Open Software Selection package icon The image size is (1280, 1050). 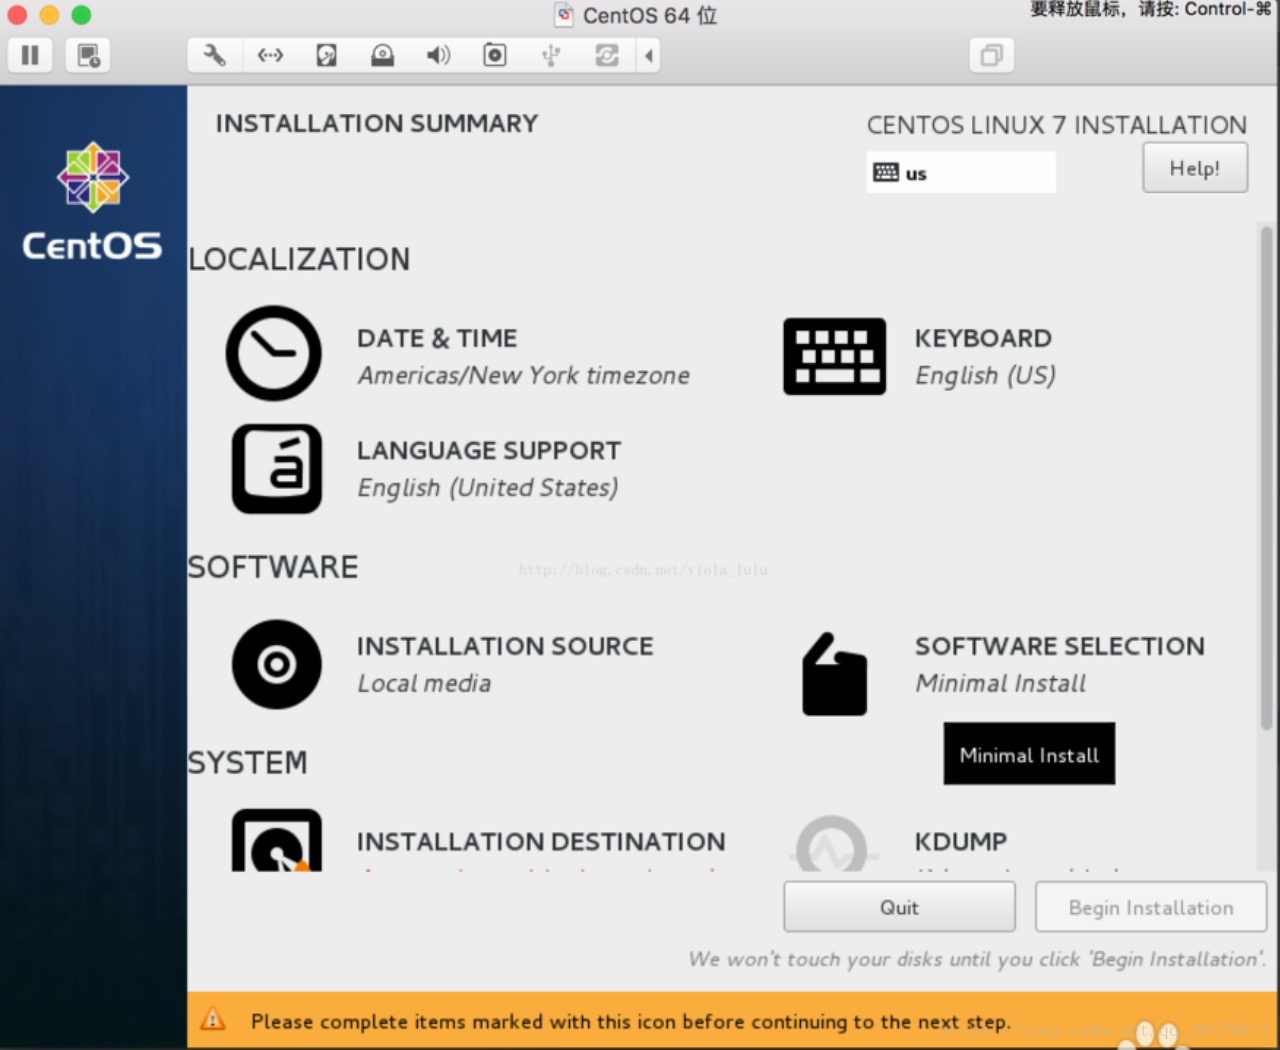click(x=834, y=673)
